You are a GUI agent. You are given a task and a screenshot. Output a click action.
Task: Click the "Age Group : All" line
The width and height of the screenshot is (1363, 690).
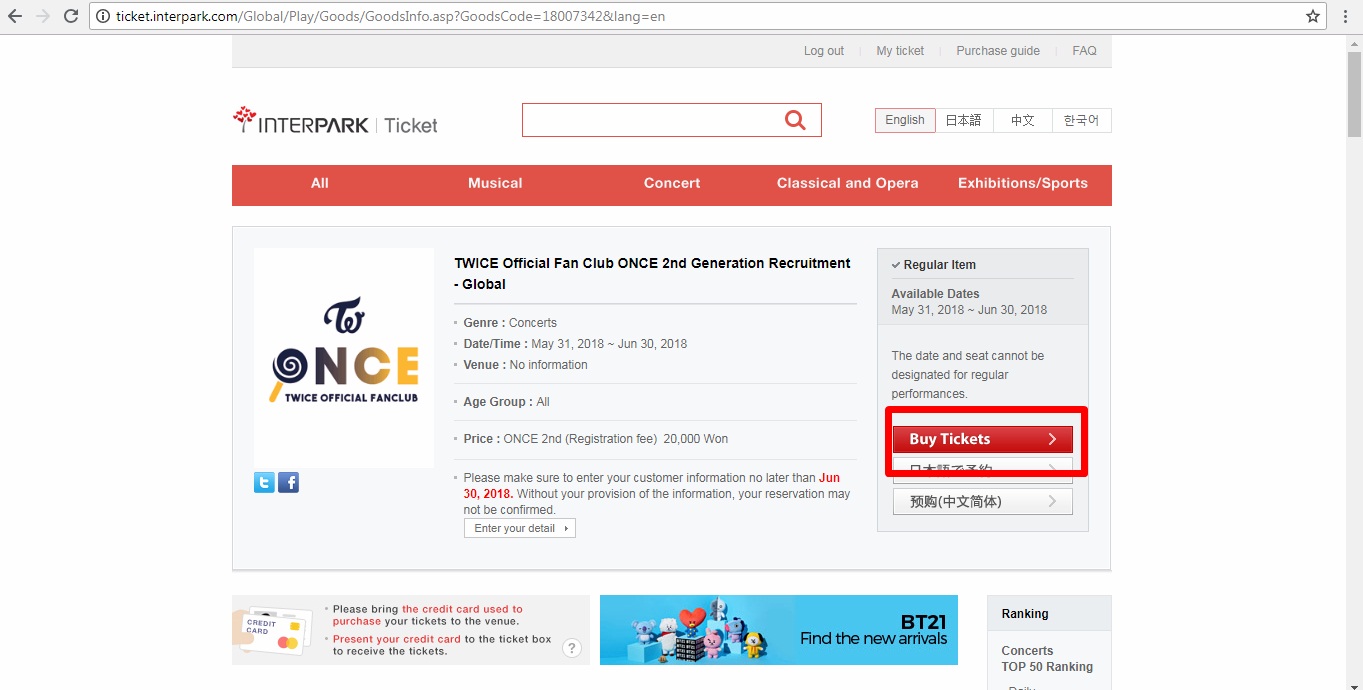506,402
